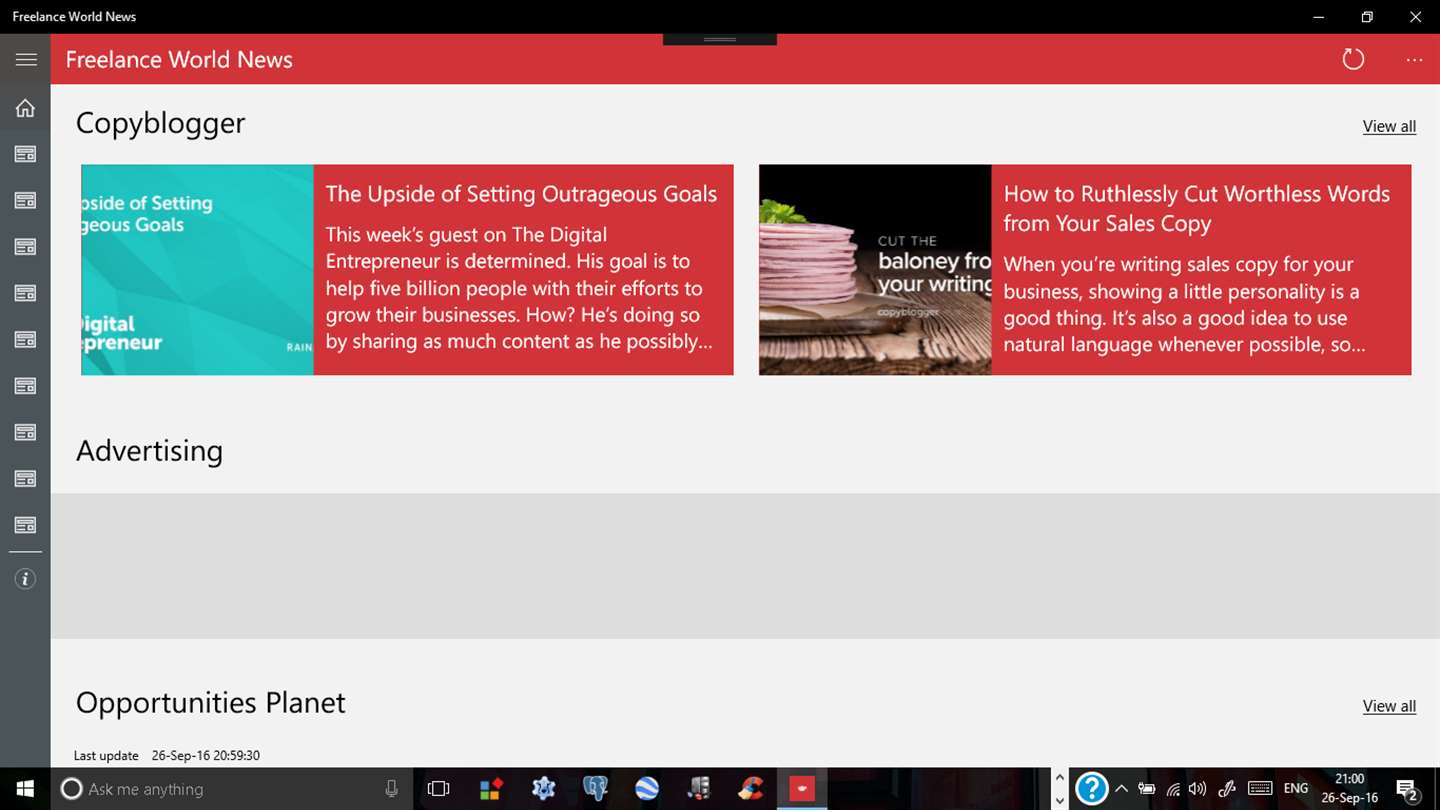1440x810 pixels.
Task: Click the teal Digital Entrepreneur thumbnail
Action: point(197,270)
